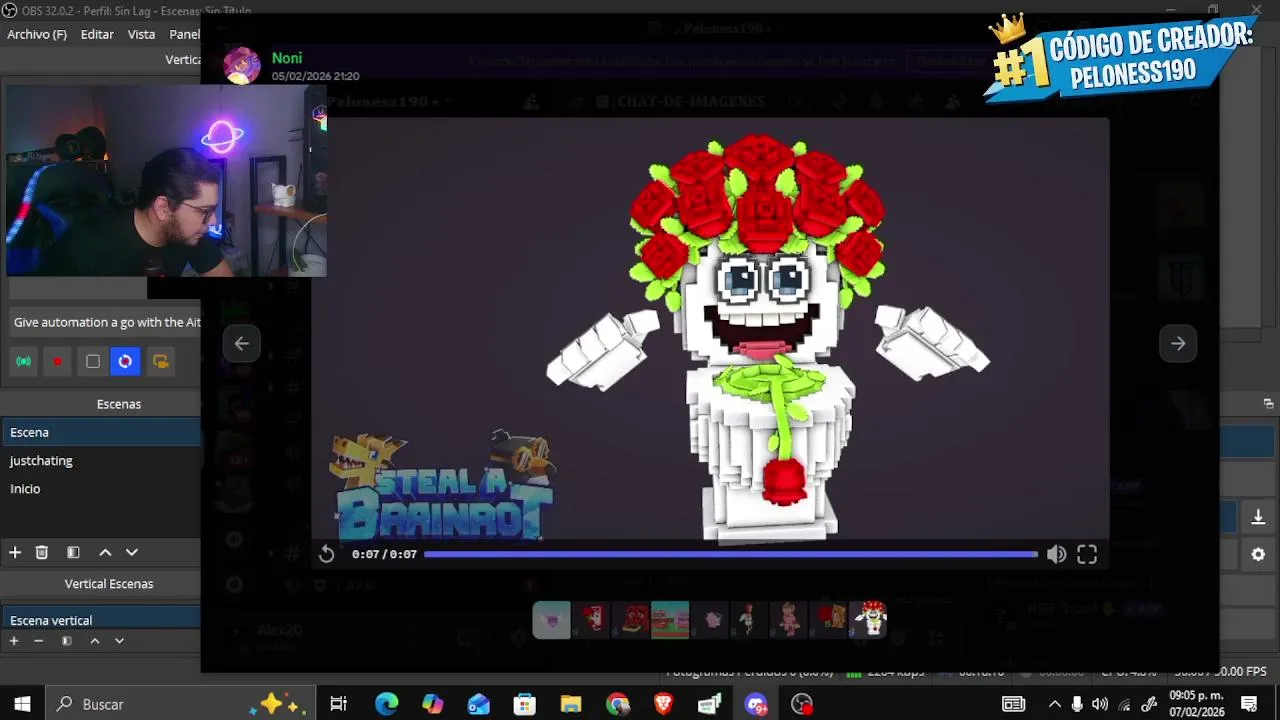Screen dimensions: 1280x720
Task: Move scene down in Escenas list
Action: pyautogui.click(x=131, y=552)
